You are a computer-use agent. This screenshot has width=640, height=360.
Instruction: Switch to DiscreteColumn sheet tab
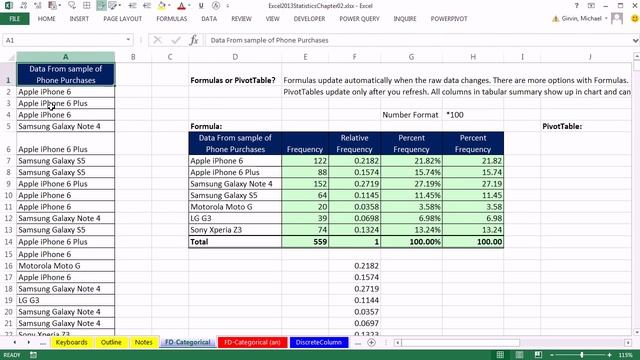(319, 342)
